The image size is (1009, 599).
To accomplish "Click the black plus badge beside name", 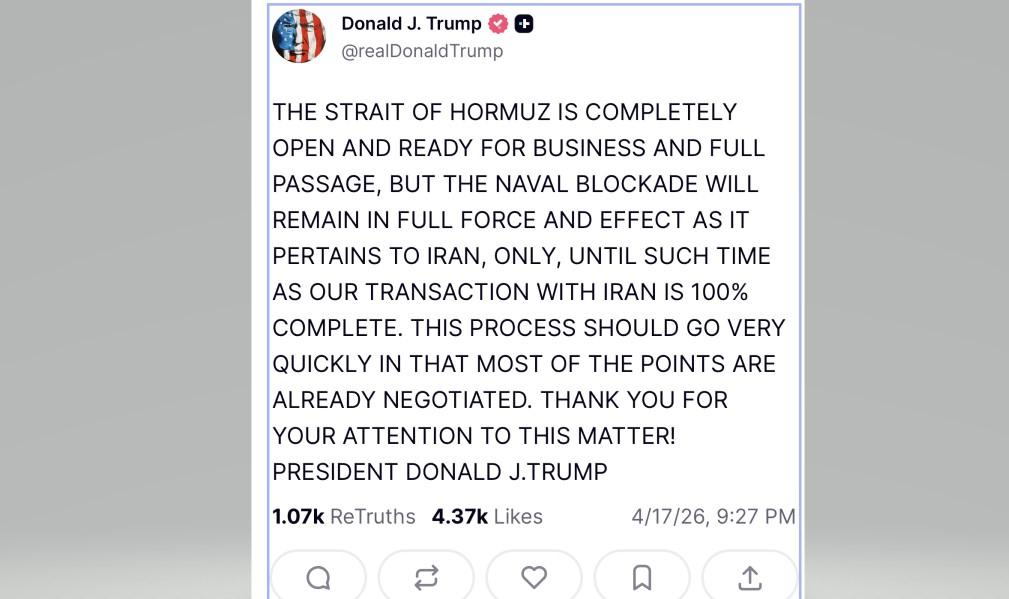I will pyautogui.click(x=524, y=24).
